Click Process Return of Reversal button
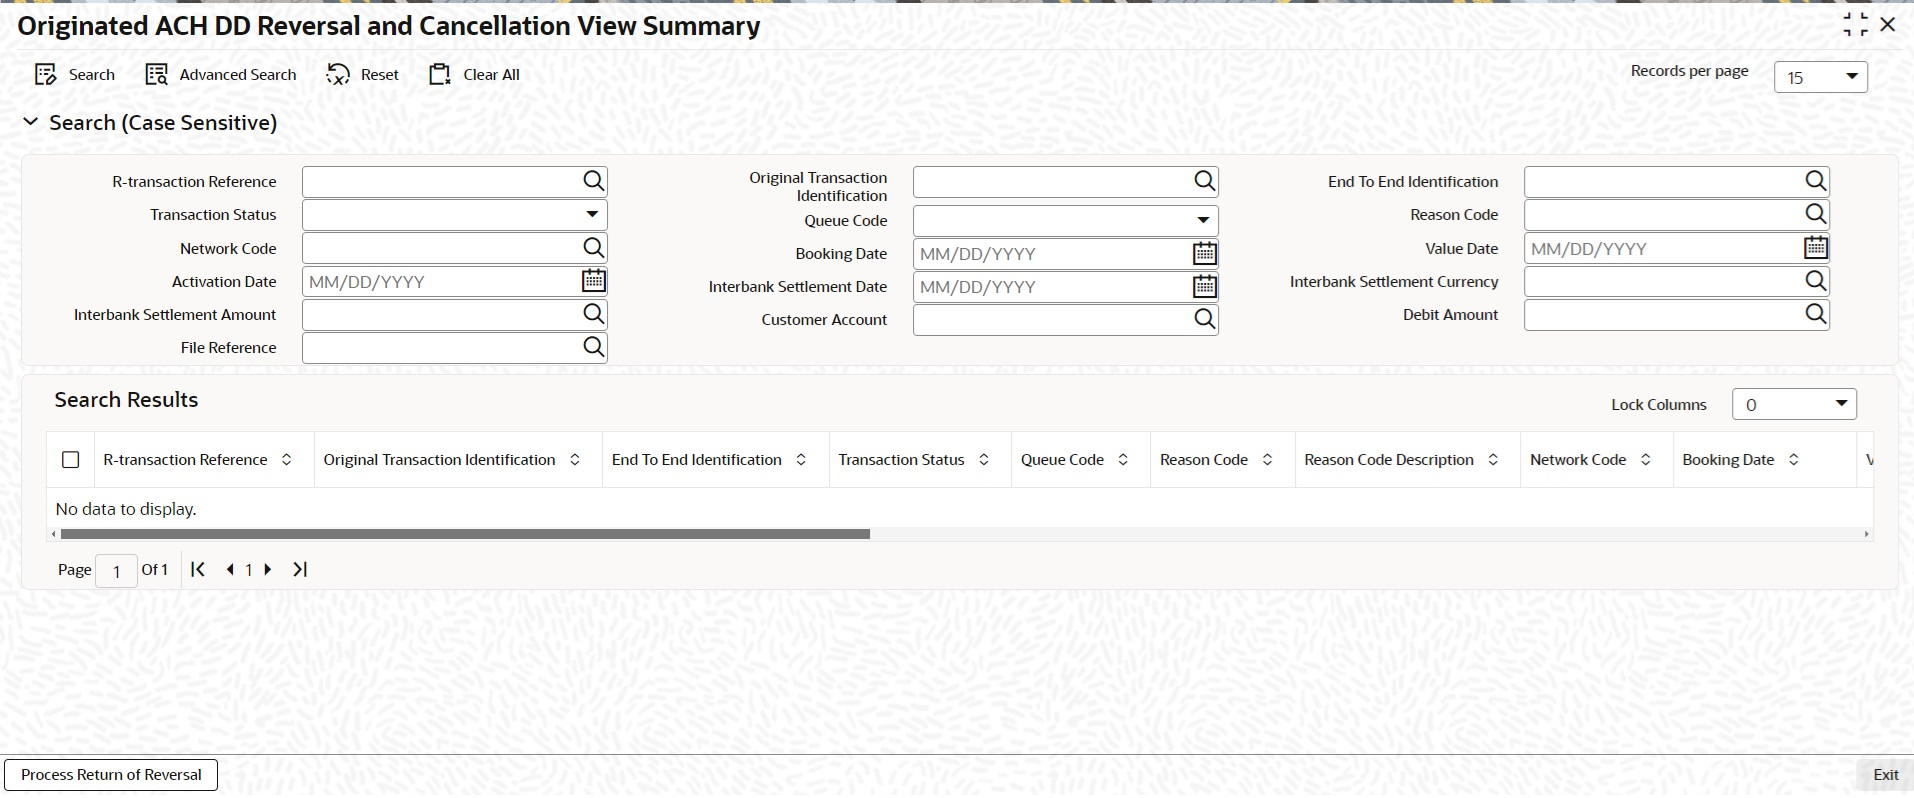This screenshot has width=1914, height=798. (111, 775)
